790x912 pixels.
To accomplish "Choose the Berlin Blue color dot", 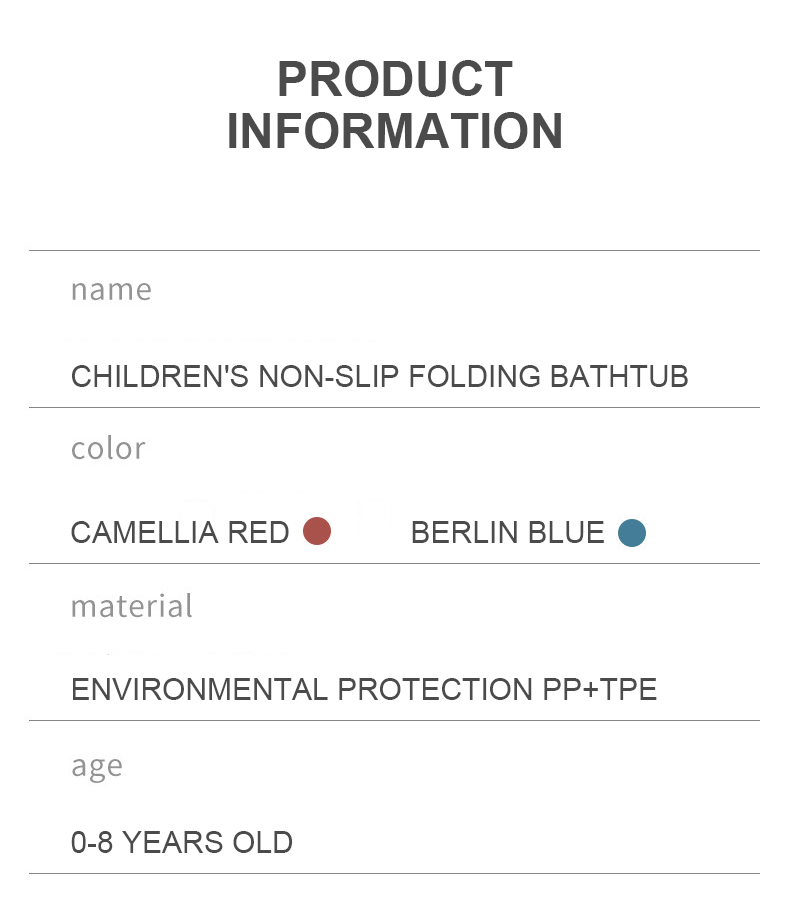I will pyautogui.click(x=632, y=533).
